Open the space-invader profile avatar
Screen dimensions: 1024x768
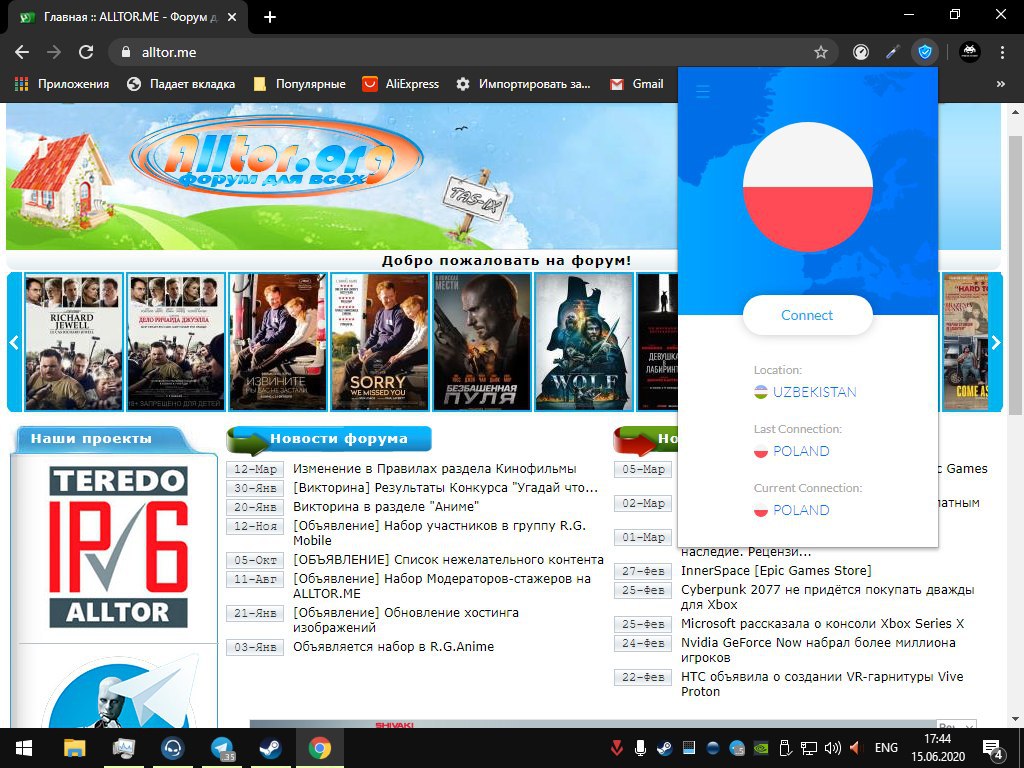pos(970,52)
